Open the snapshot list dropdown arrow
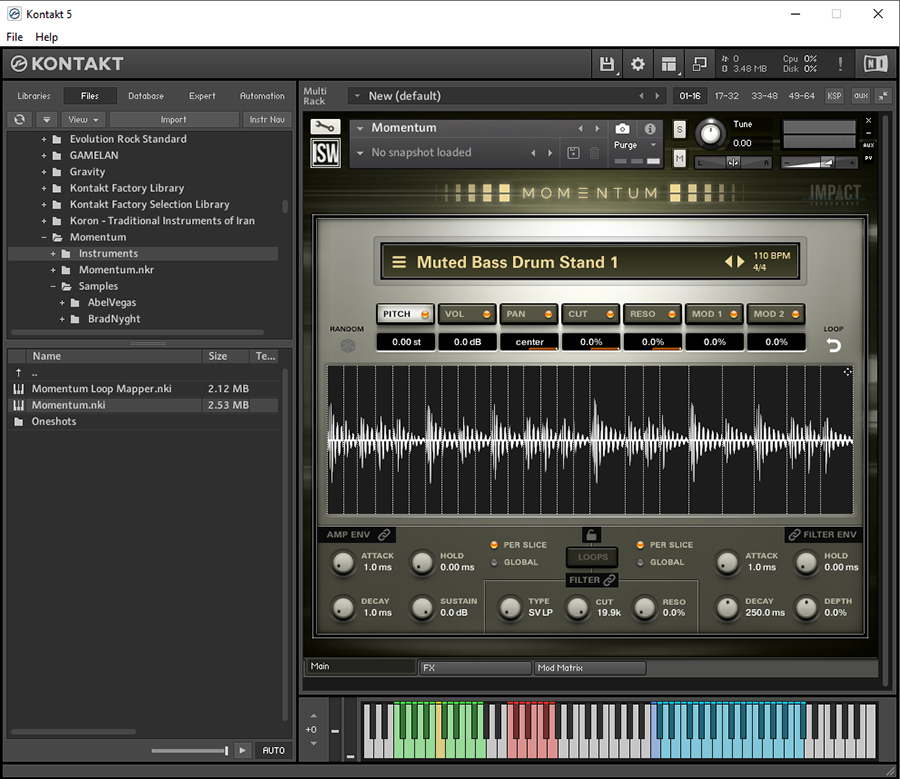 coord(360,153)
